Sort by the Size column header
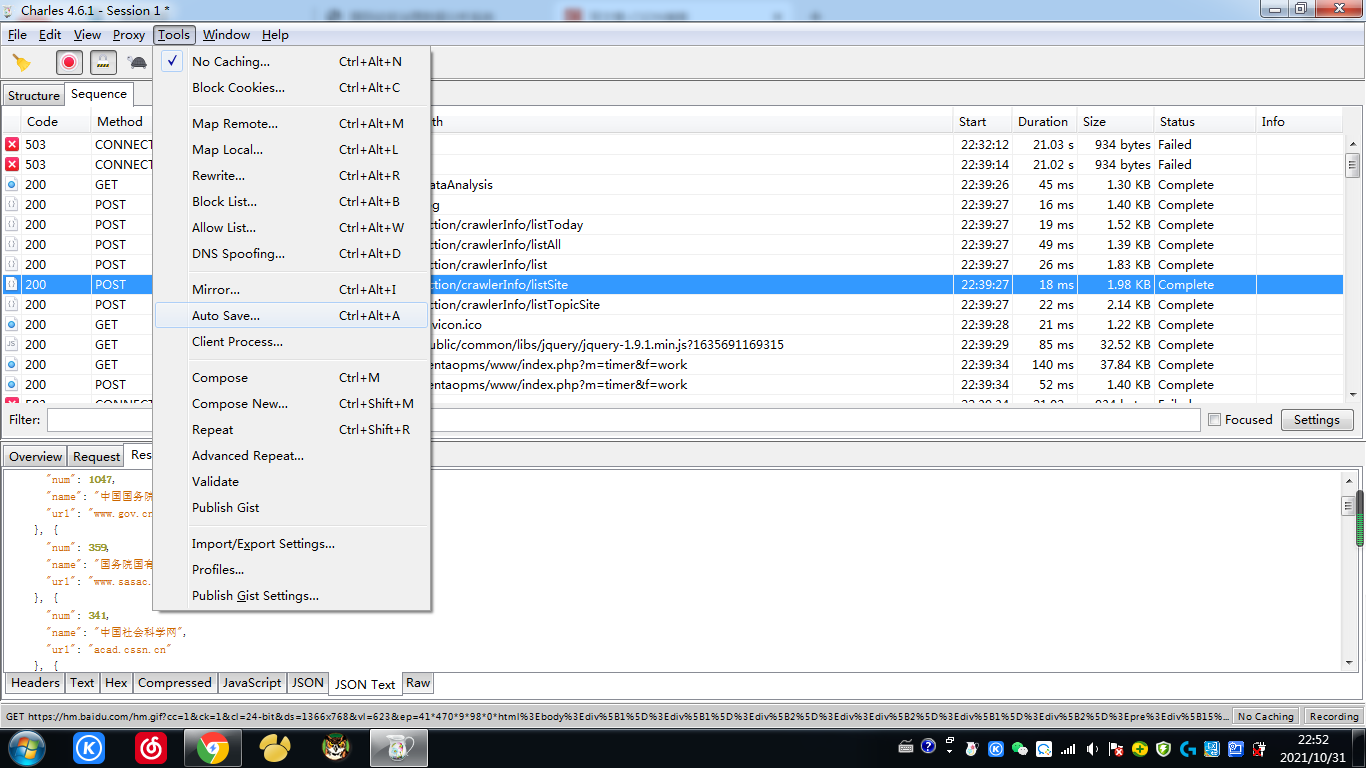This screenshot has height=768, width=1366. coord(1114,122)
